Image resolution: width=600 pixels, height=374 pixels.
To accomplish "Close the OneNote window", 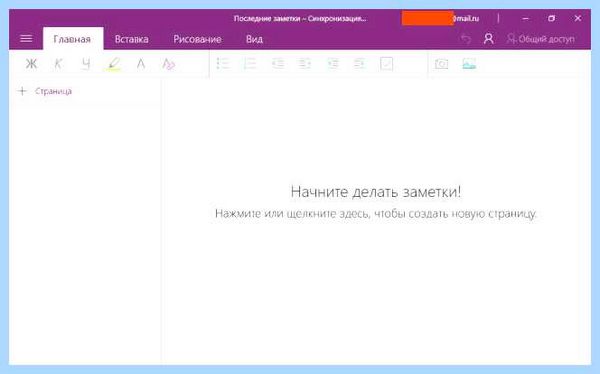I will click(578, 18).
